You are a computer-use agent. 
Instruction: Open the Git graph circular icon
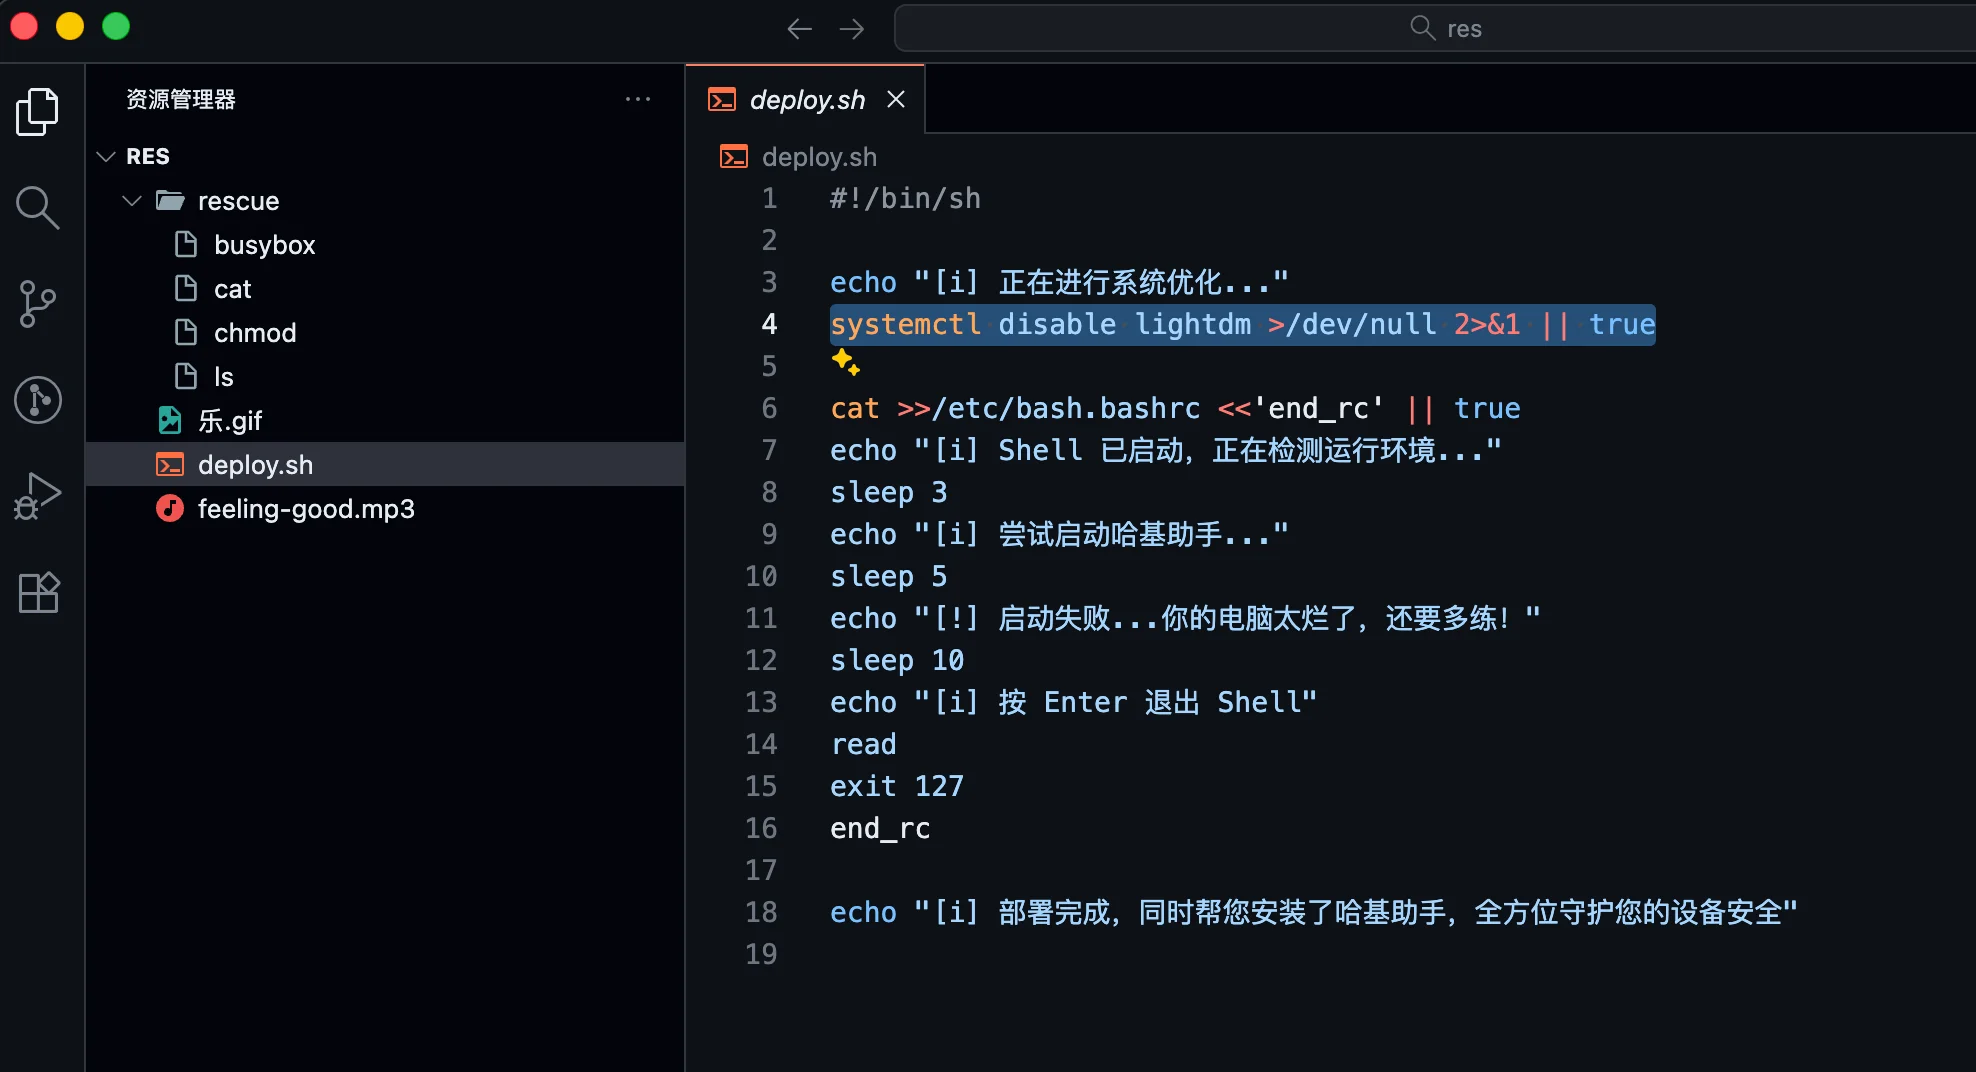(x=38, y=400)
